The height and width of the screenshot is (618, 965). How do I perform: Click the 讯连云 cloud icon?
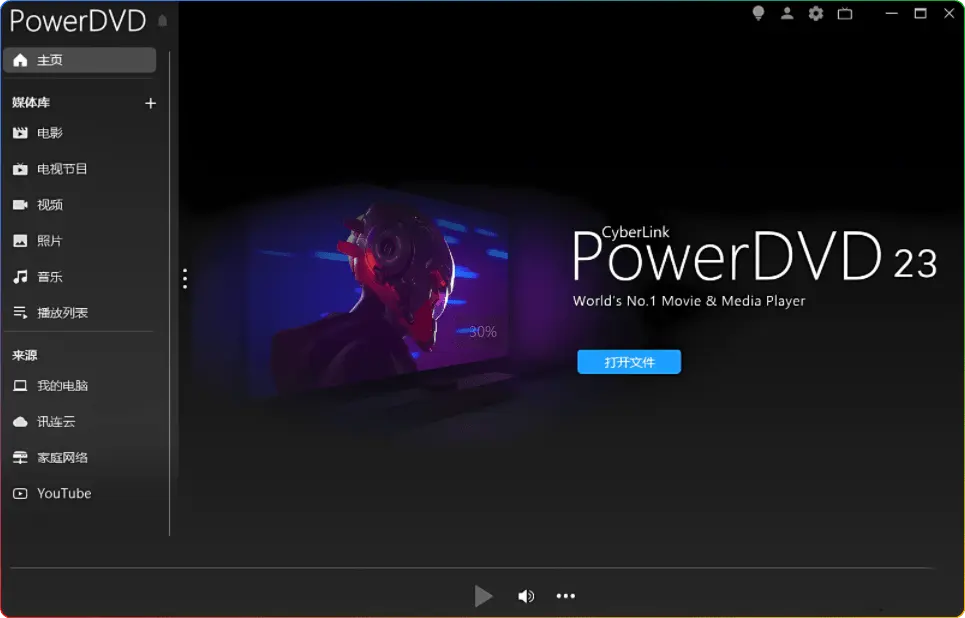tap(20, 422)
